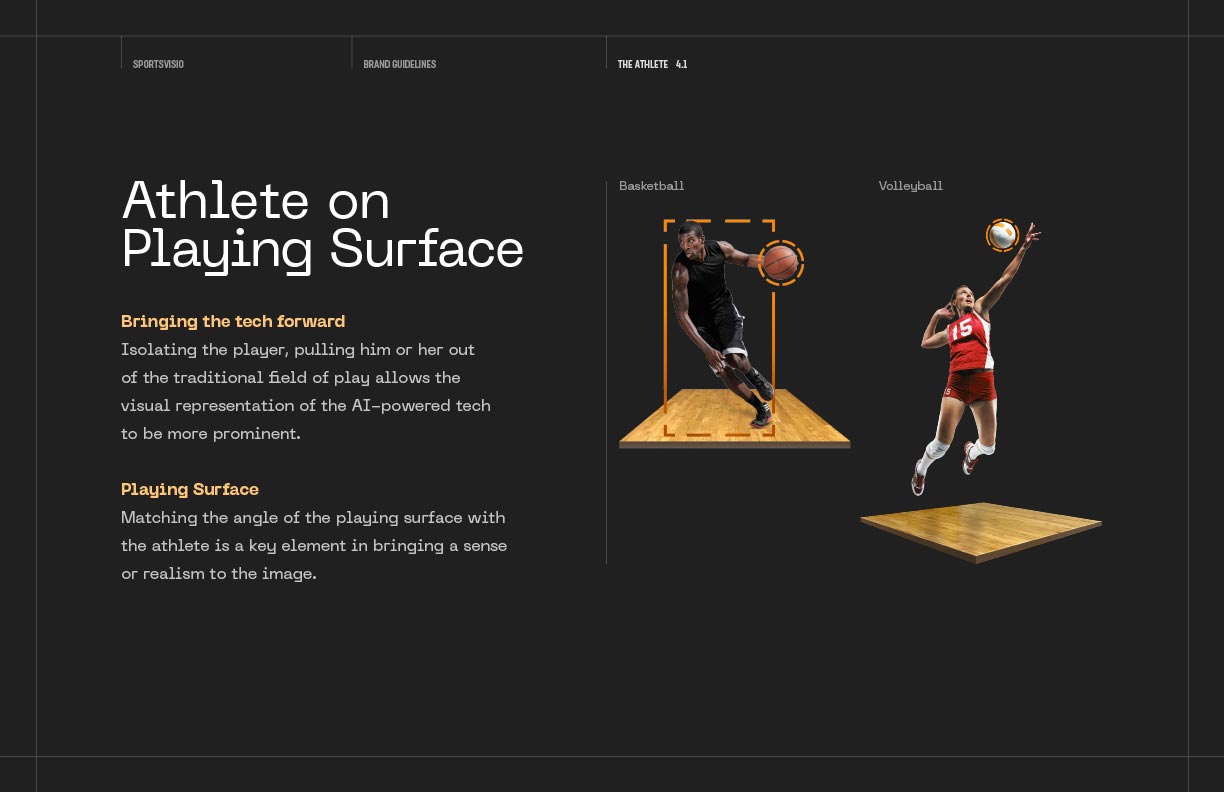Viewport: 1224px width, 792px height.
Task: Click the paragraph starting 'Matching the angle'
Action: (x=313, y=546)
